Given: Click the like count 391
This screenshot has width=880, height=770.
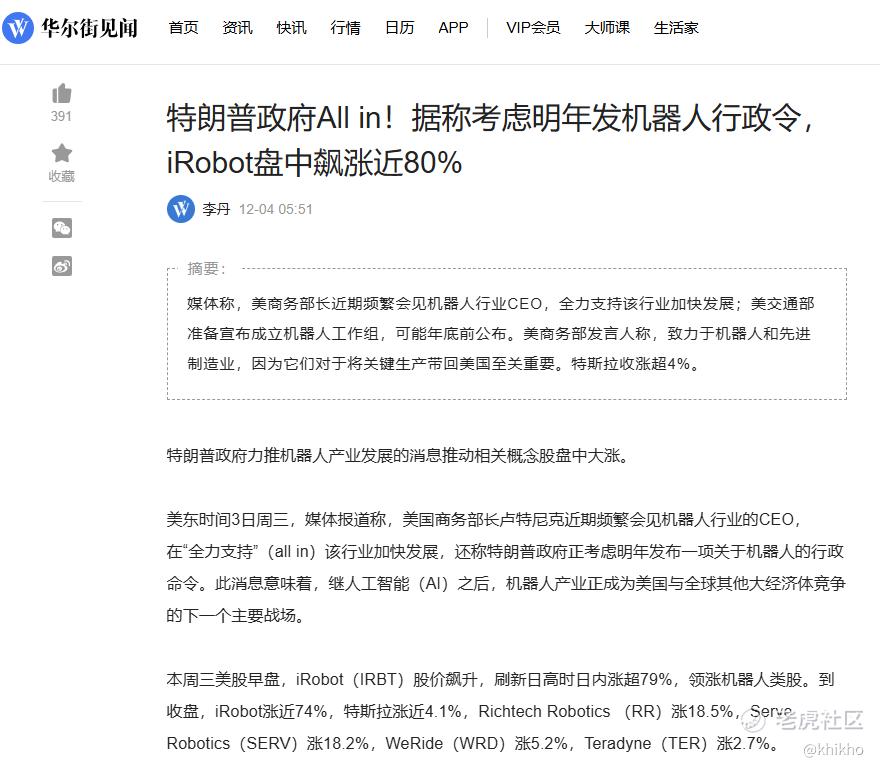Looking at the screenshot, I should tap(61, 116).
